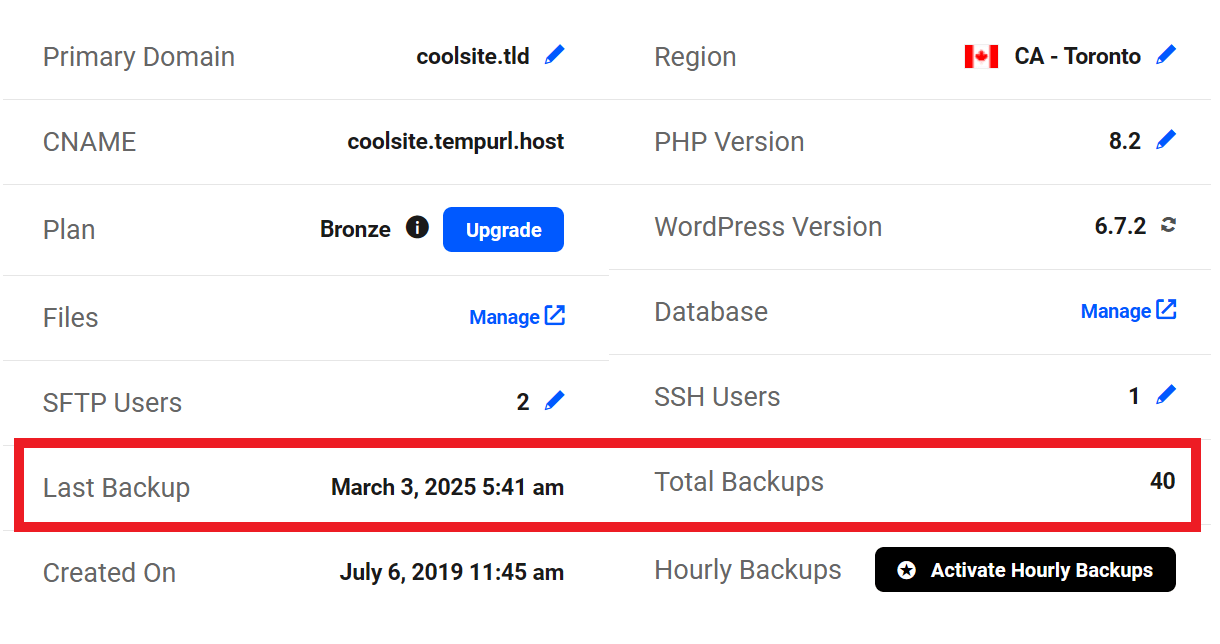Refresh the WordPress Version 6.7.2 icon
This screenshot has height=644, width=1220.
click(1168, 225)
